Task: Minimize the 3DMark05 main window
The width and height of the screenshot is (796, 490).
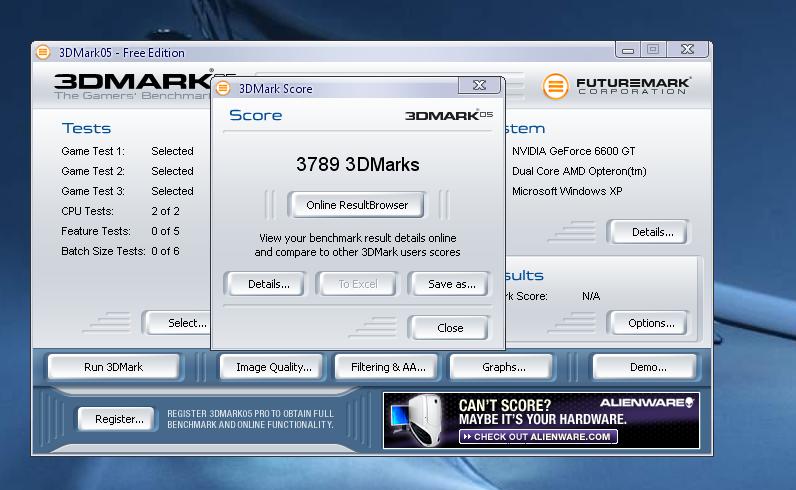Action: pyautogui.click(x=628, y=50)
